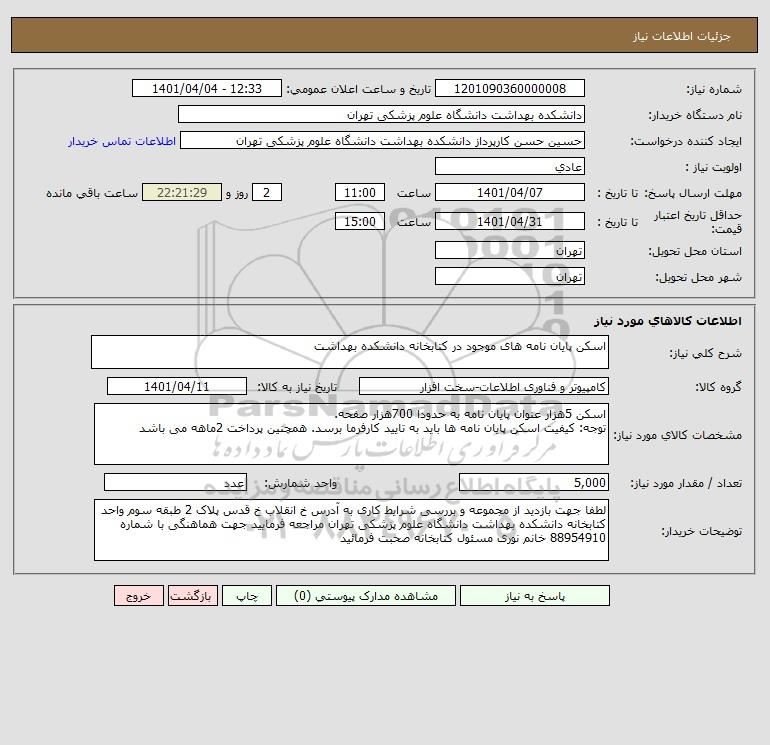
Task: Click the delivery city field تهران
Action: click(x=510, y=276)
